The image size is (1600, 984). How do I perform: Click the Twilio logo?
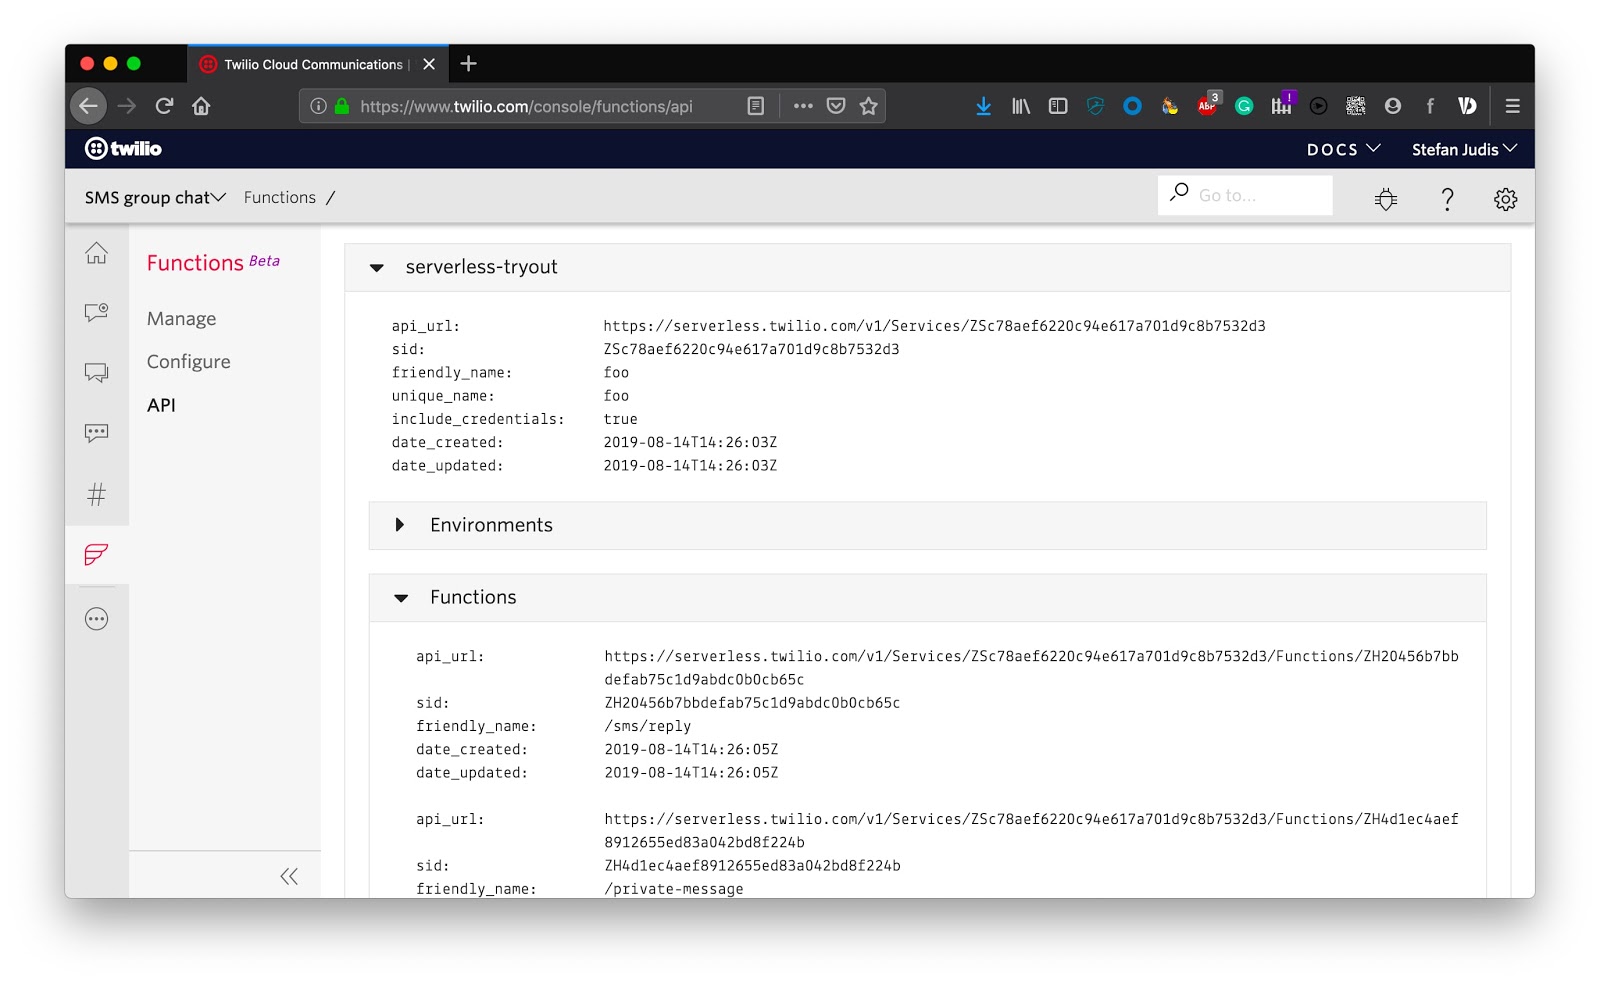[123, 149]
